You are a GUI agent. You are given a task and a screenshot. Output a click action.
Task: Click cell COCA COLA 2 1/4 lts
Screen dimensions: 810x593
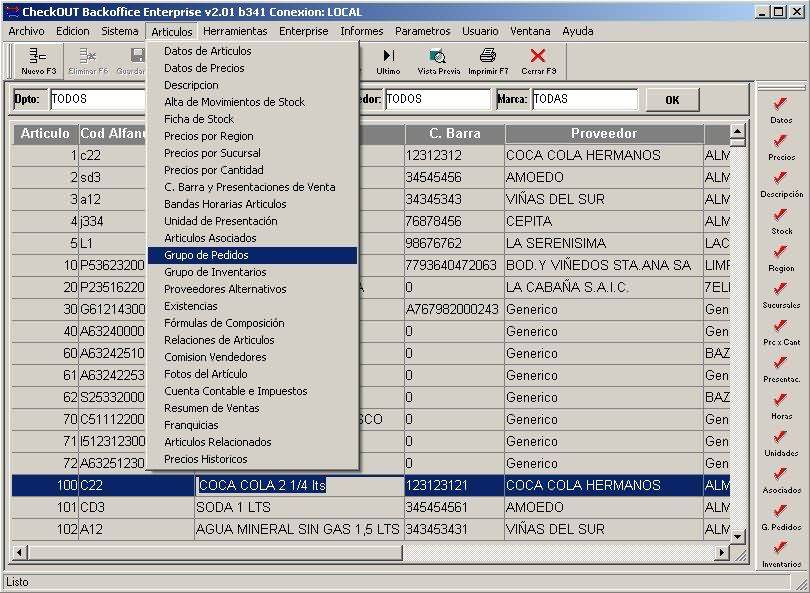click(299, 486)
